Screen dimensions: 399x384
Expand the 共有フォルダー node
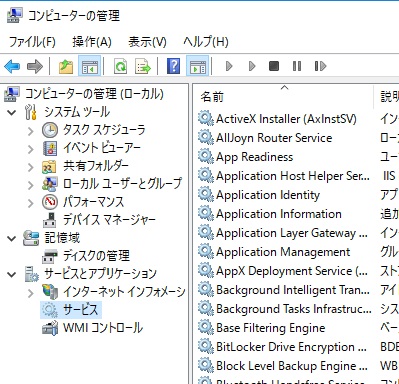[x=30, y=167]
